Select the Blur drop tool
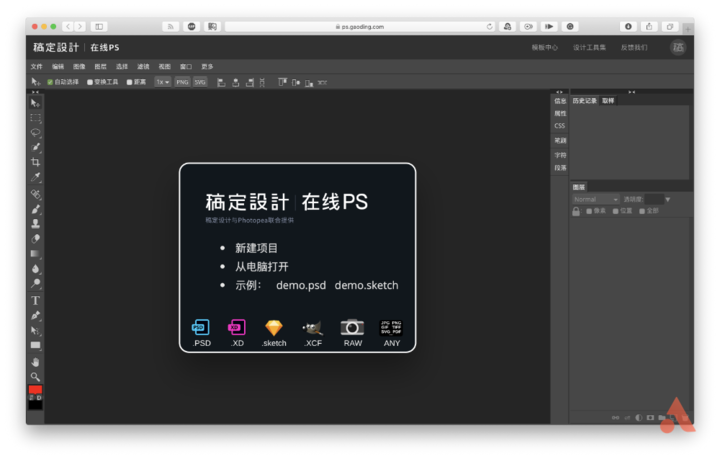 tap(35, 269)
